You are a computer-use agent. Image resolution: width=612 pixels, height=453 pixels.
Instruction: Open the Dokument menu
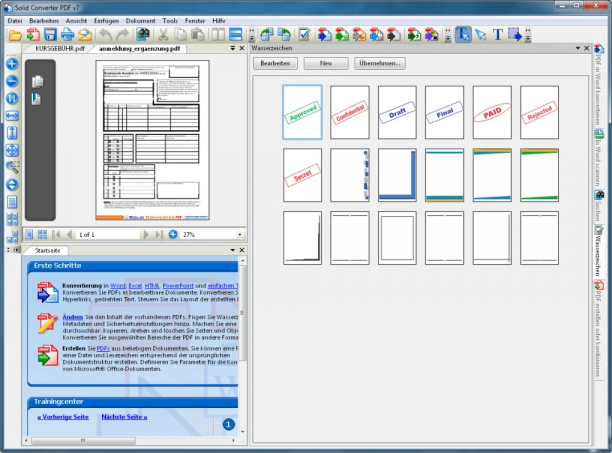[140, 21]
